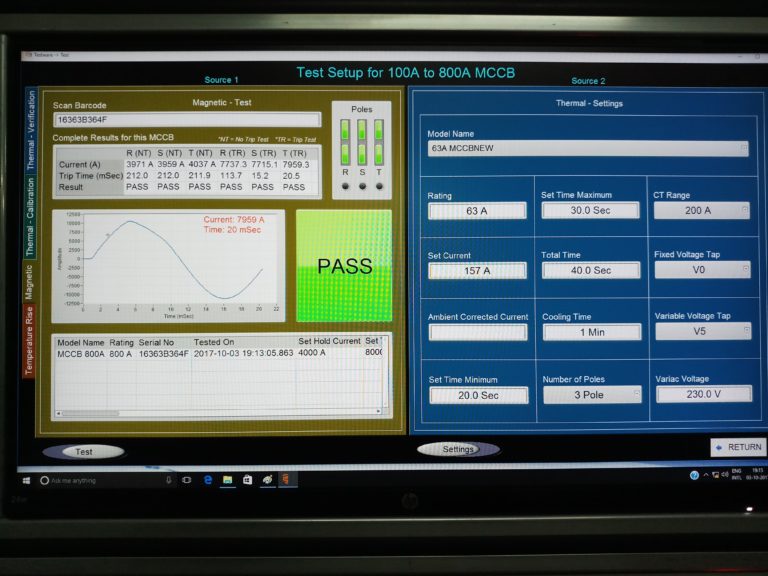Select the Thermal - Verification side tab
The width and height of the screenshot is (768, 576).
pos(30,131)
